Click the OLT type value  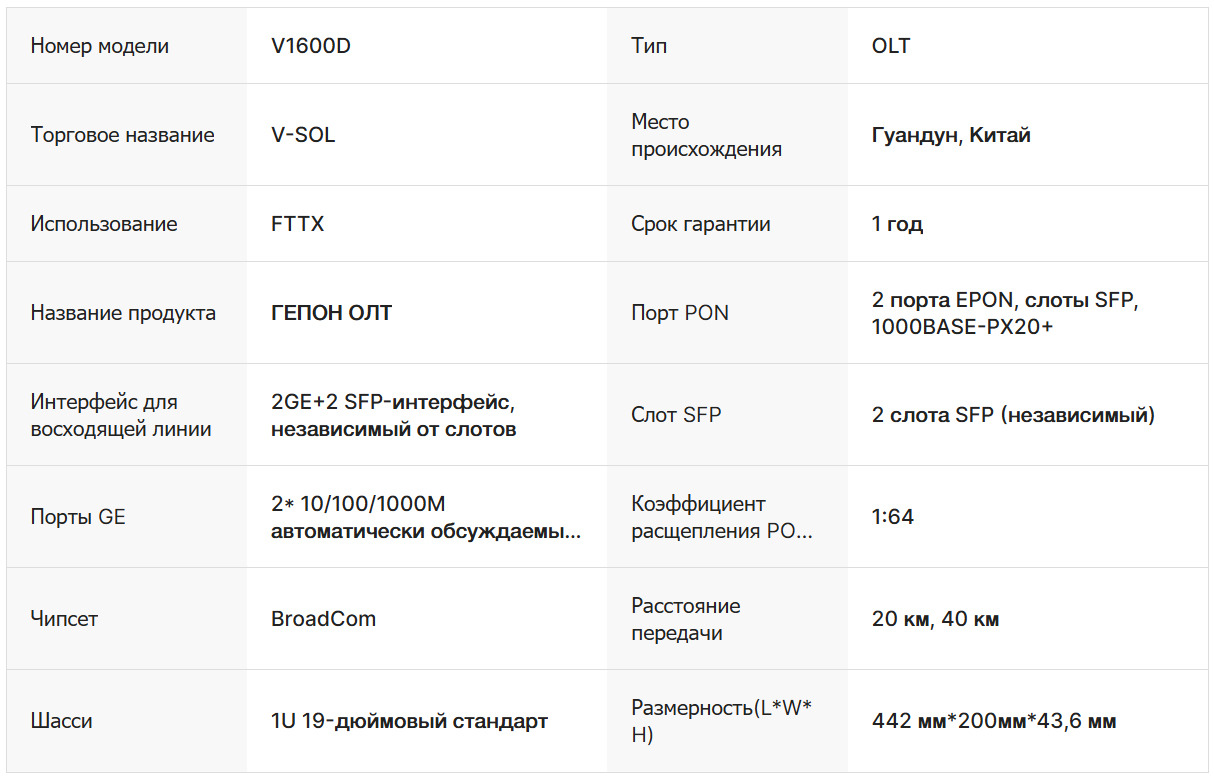tap(891, 46)
